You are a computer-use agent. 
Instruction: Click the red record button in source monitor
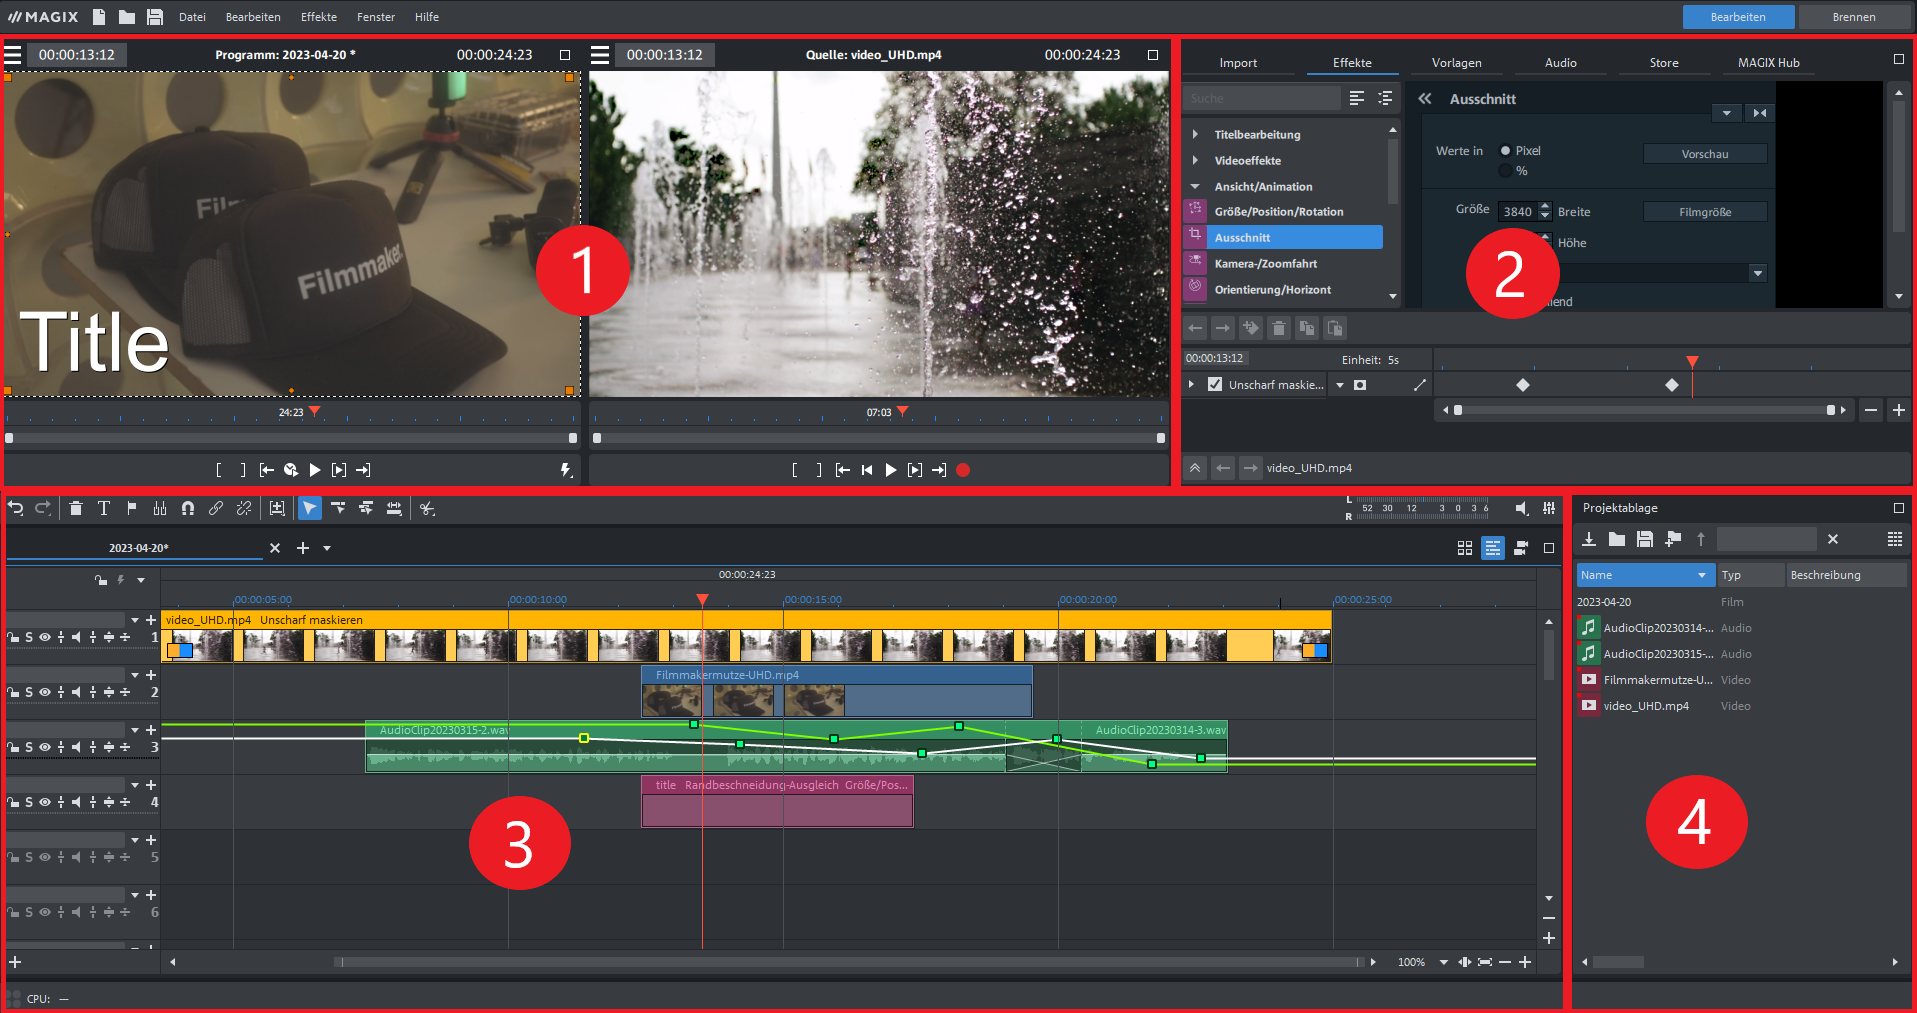(x=963, y=470)
